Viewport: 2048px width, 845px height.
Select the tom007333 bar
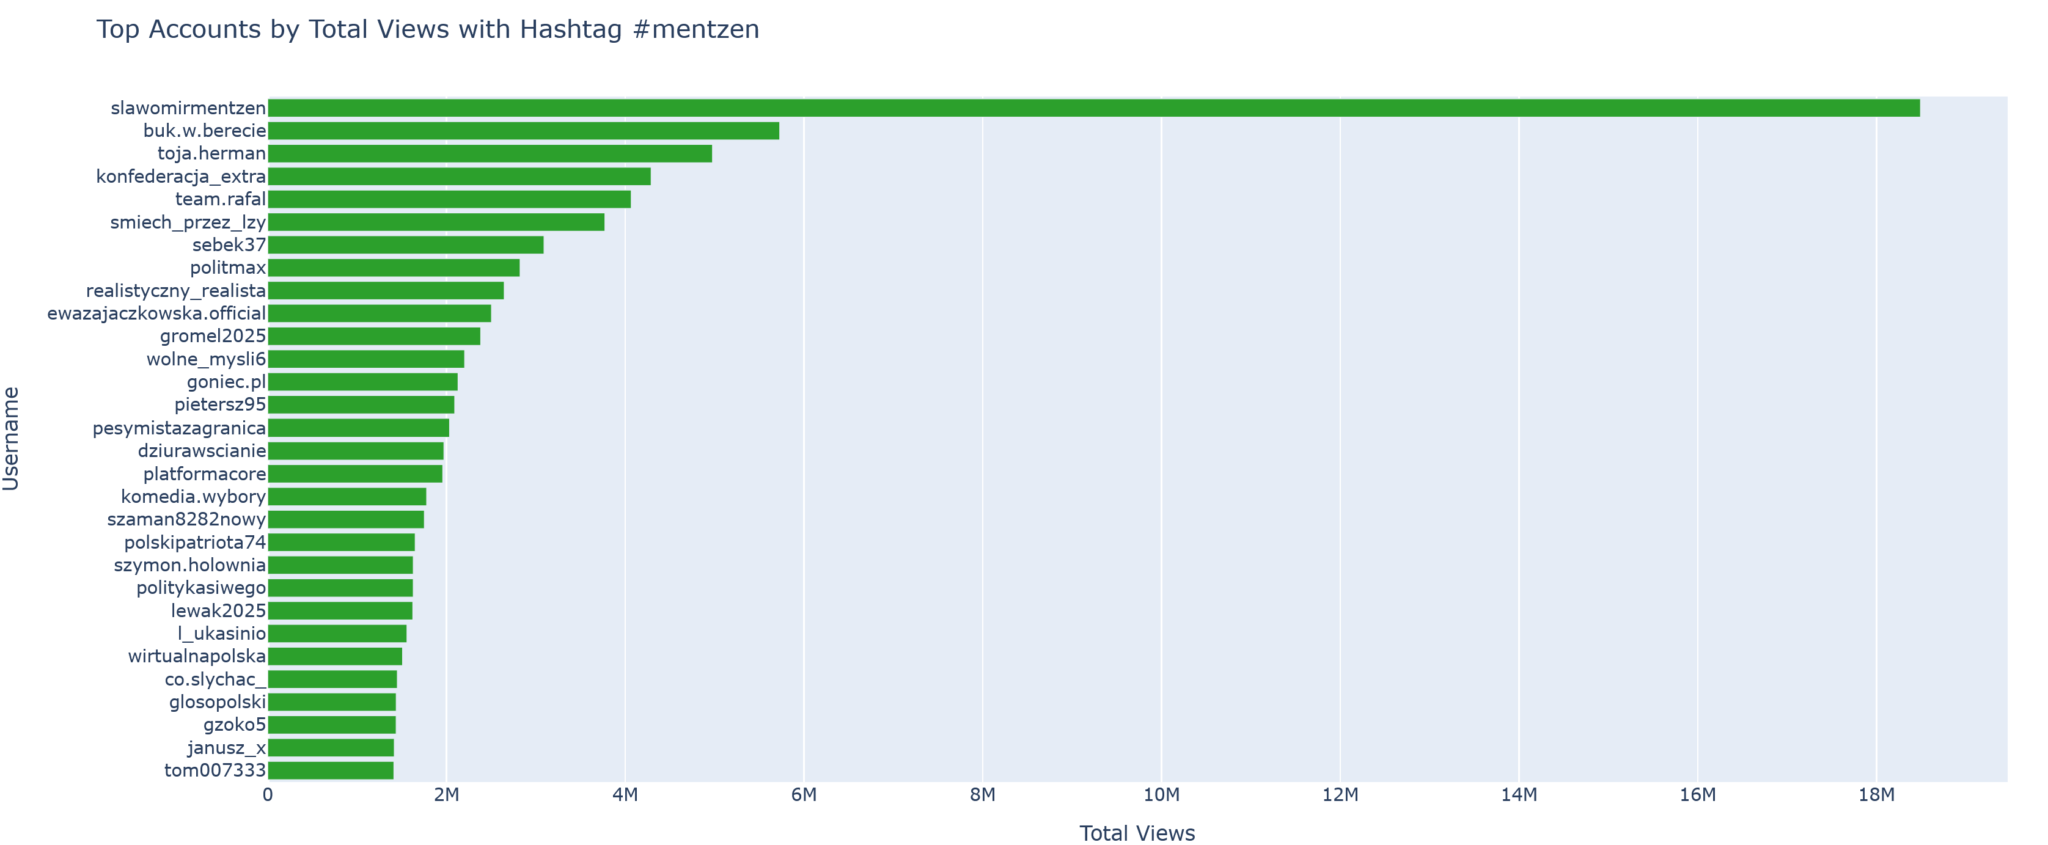[330, 770]
